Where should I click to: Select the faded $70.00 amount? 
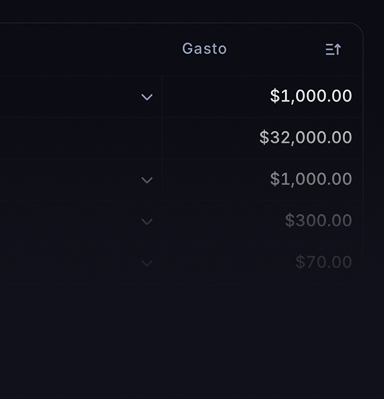point(324,262)
